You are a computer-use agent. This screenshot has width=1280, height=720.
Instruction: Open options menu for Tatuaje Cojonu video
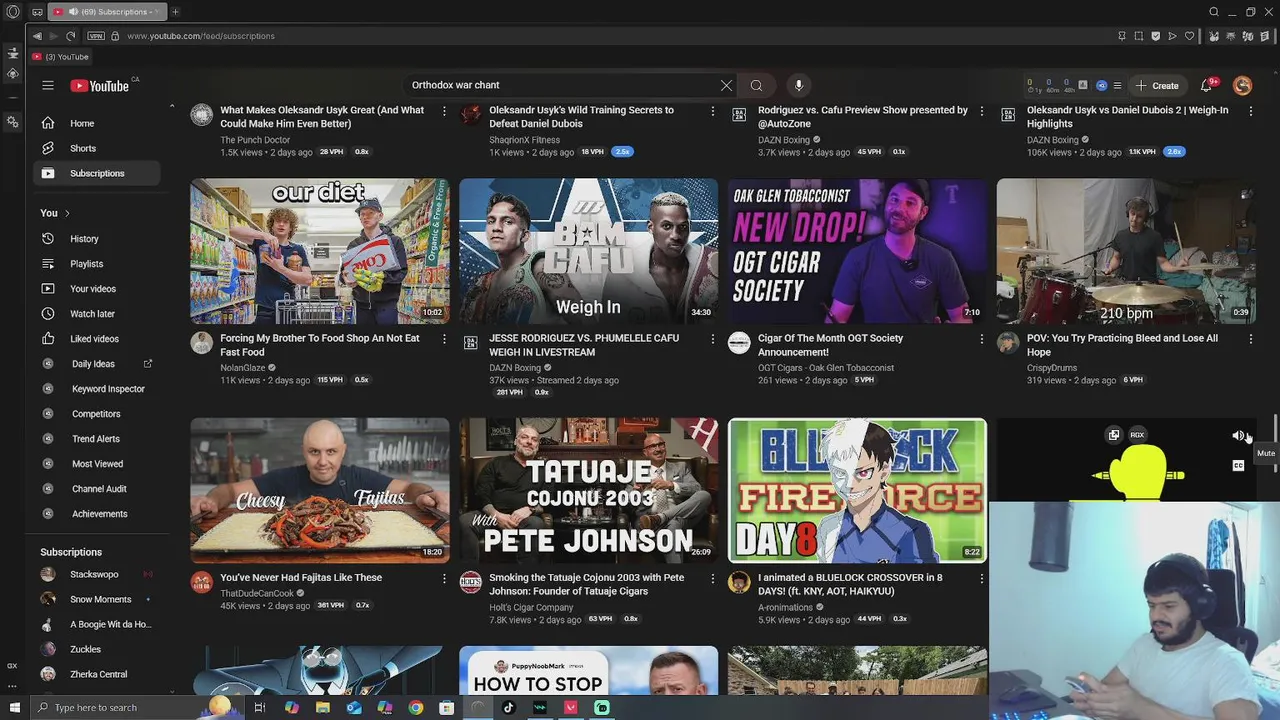[713, 578]
